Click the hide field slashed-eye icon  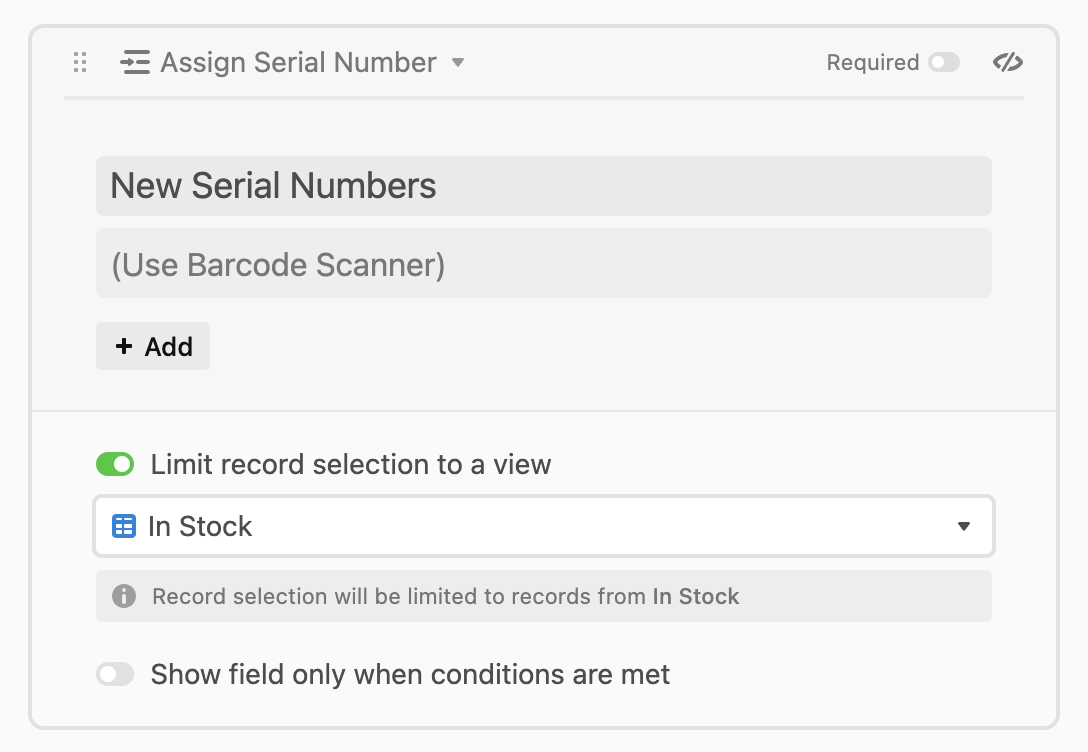[x=1008, y=62]
